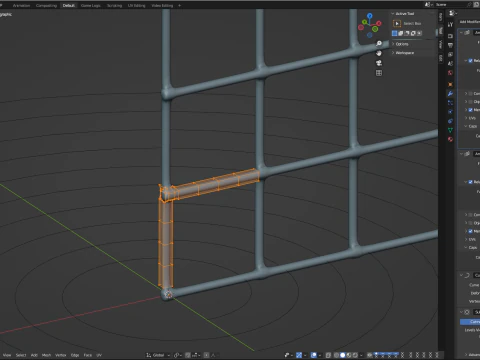Toggle Merge checkbox in second Array modifier
Screen dimensions: 480x360
pyautogui.click(x=470, y=231)
